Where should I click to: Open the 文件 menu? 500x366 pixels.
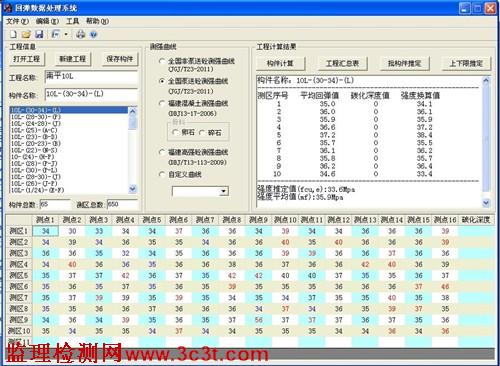pyautogui.click(x=18, y=21)
